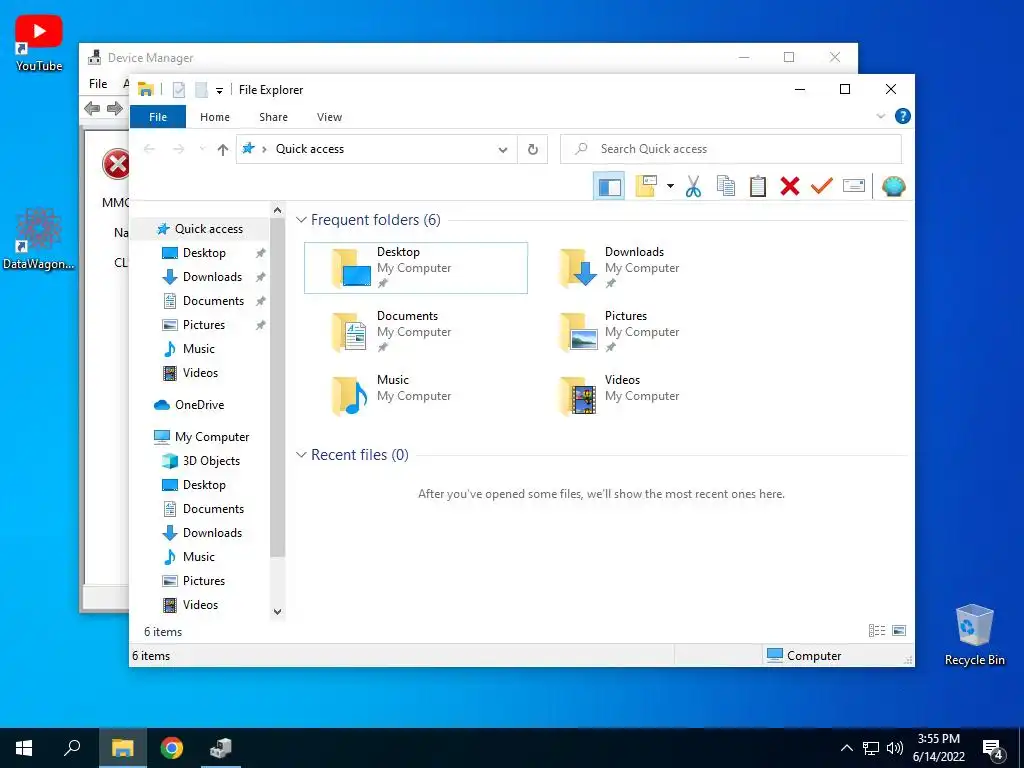This screenshot has height=768, width=1024.
Task: Open Classic Explorer settings shell icon
Action: click(893, 187)
